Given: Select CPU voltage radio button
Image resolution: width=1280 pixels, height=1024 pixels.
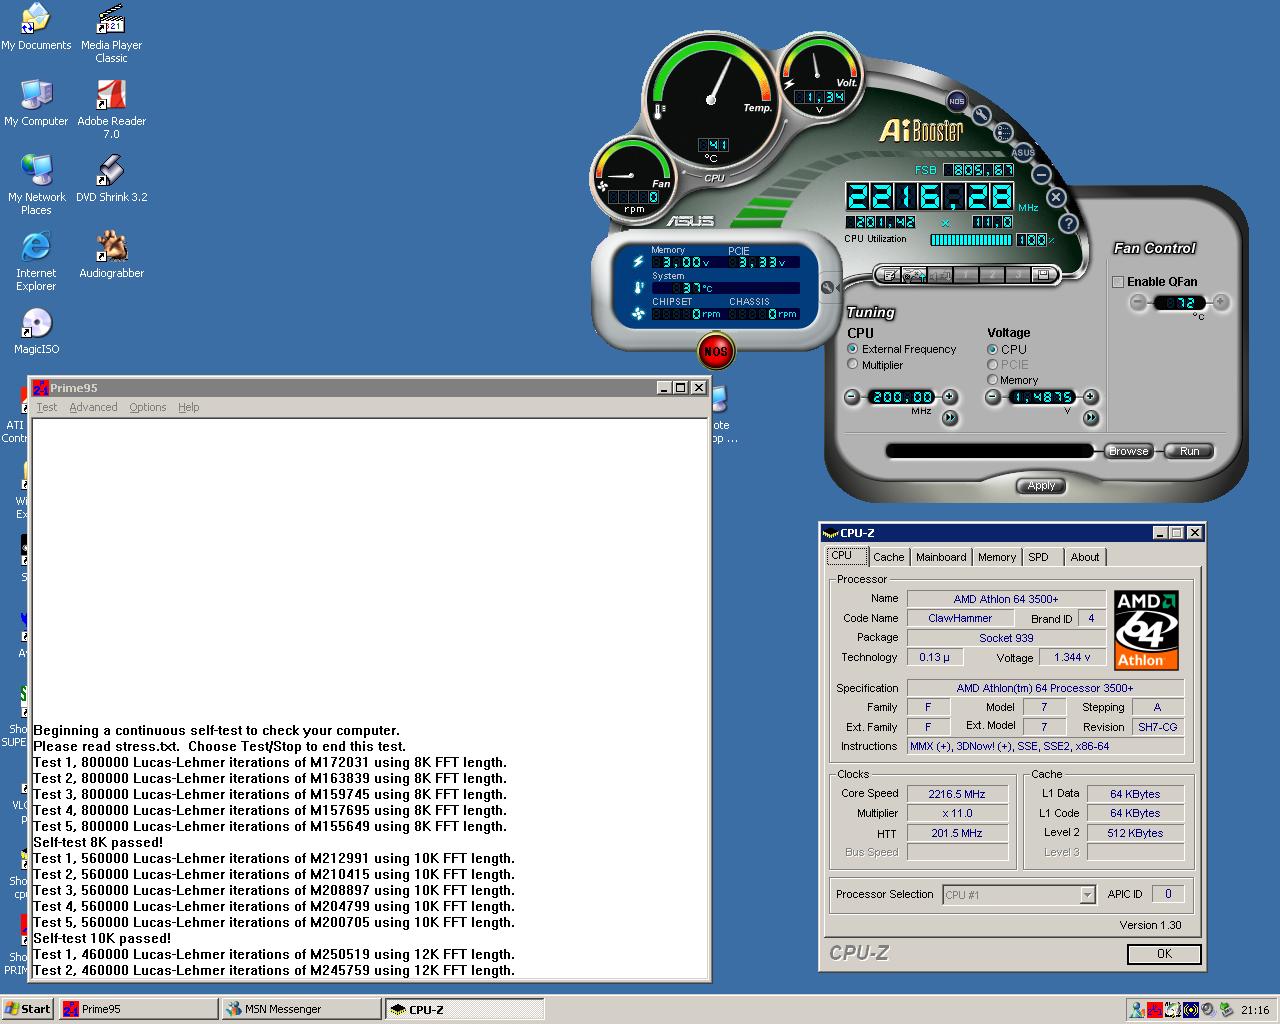Looking at the screenshot, I should (x=992, y=349).
